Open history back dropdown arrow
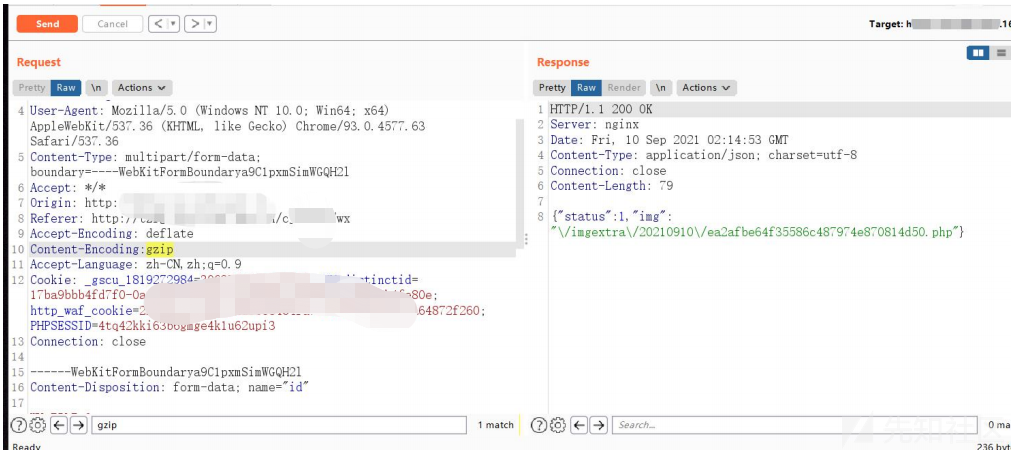The width and height of the screenshot is (1021, 452). point(175,23)
